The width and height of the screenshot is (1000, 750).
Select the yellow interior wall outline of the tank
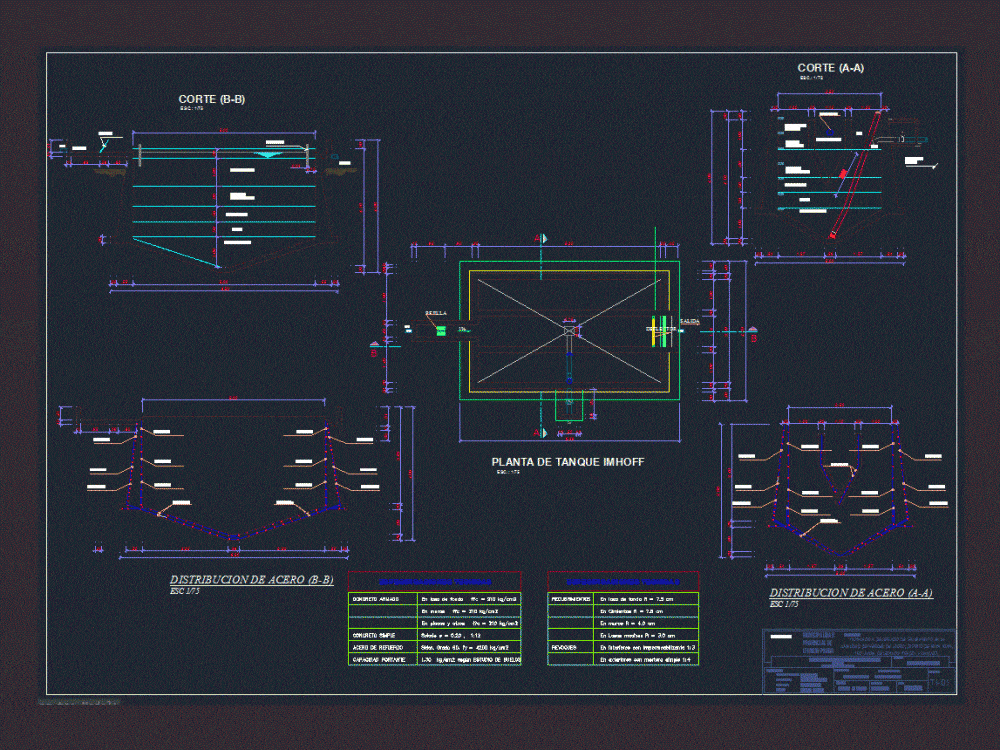click(470, 330)
